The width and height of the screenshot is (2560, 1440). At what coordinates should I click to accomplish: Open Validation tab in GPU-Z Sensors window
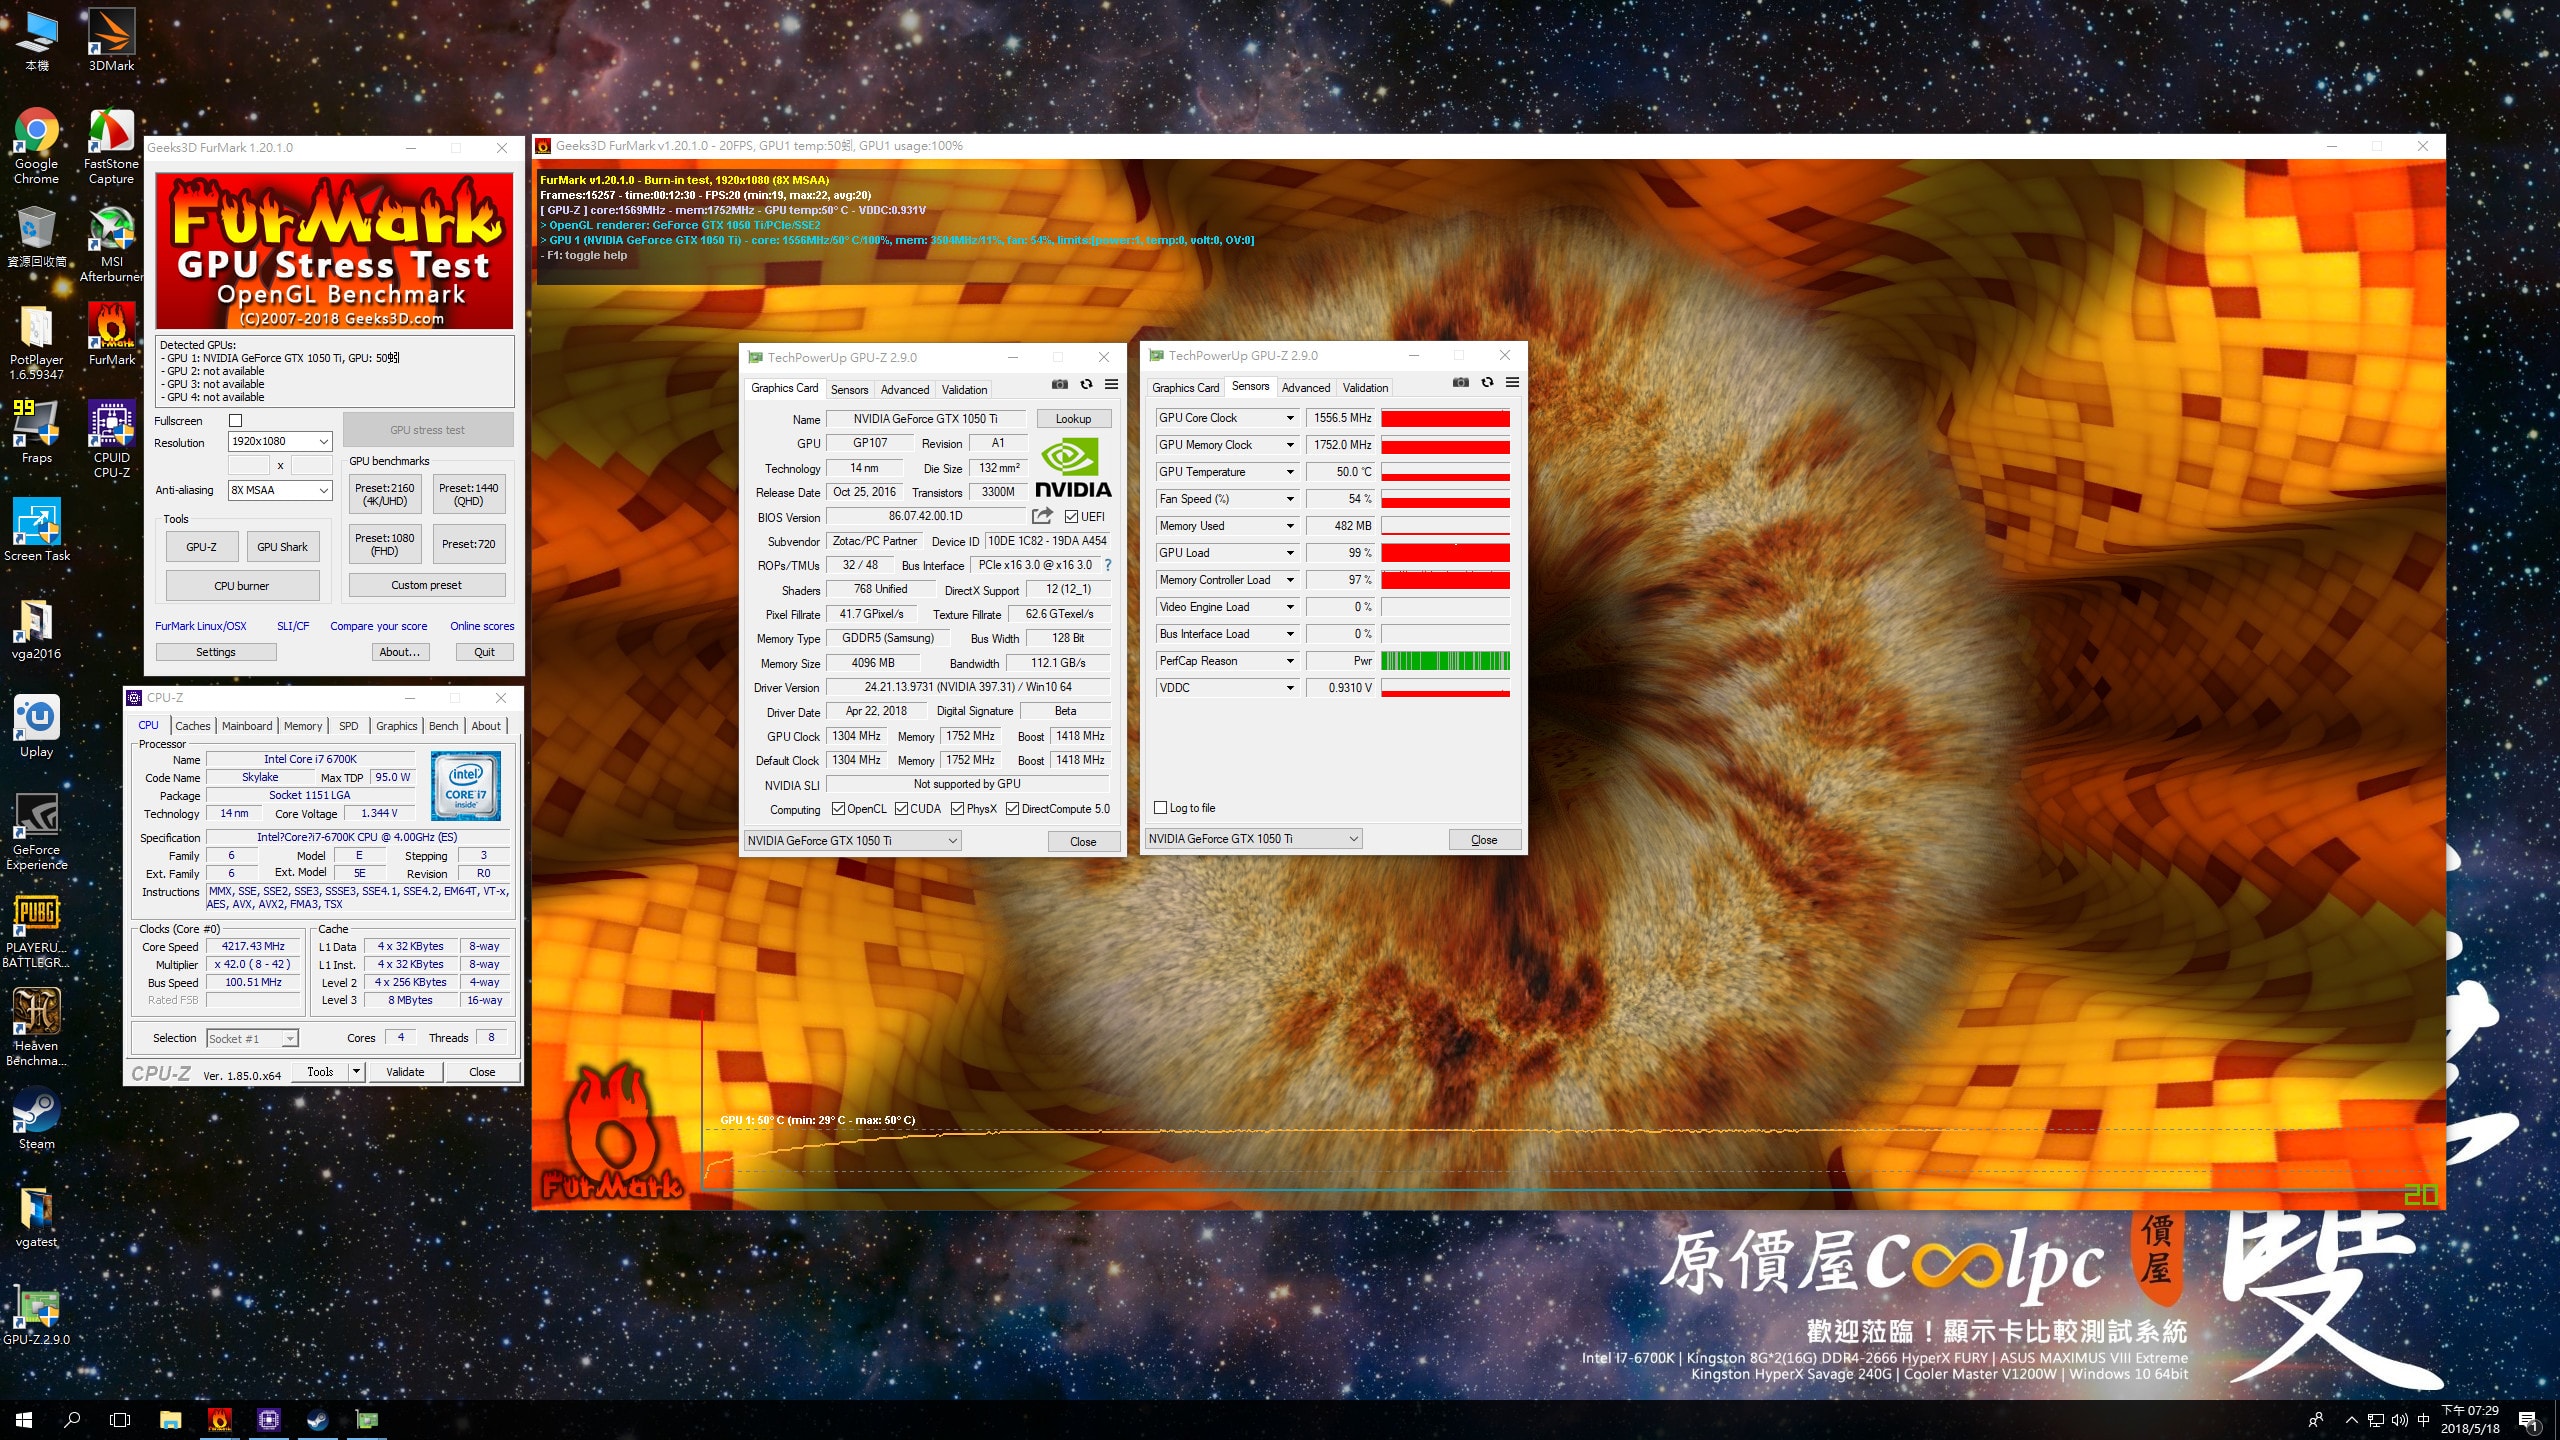tap(1365, 388)
